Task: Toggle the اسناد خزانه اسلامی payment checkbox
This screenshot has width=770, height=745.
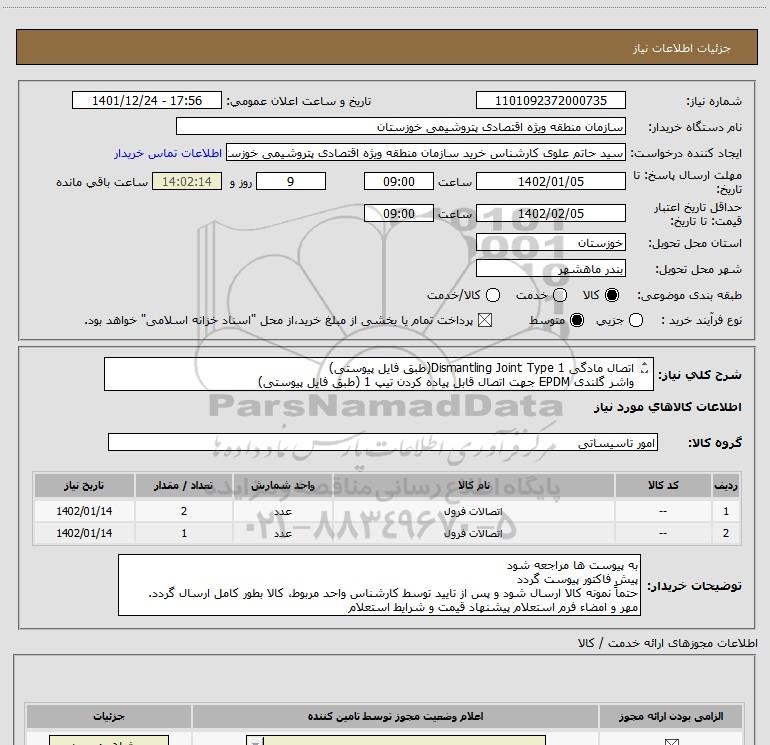Action: (485, 320)
